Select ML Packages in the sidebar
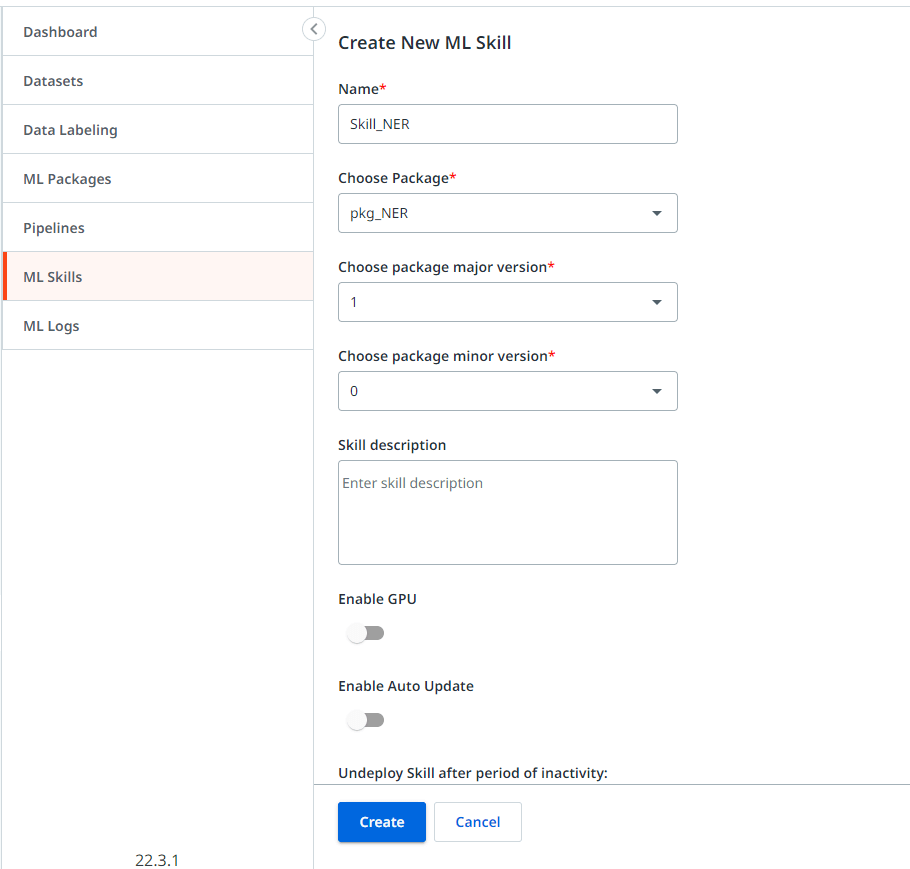Viewport: 910px width, 869px height. tap(158, 179)
